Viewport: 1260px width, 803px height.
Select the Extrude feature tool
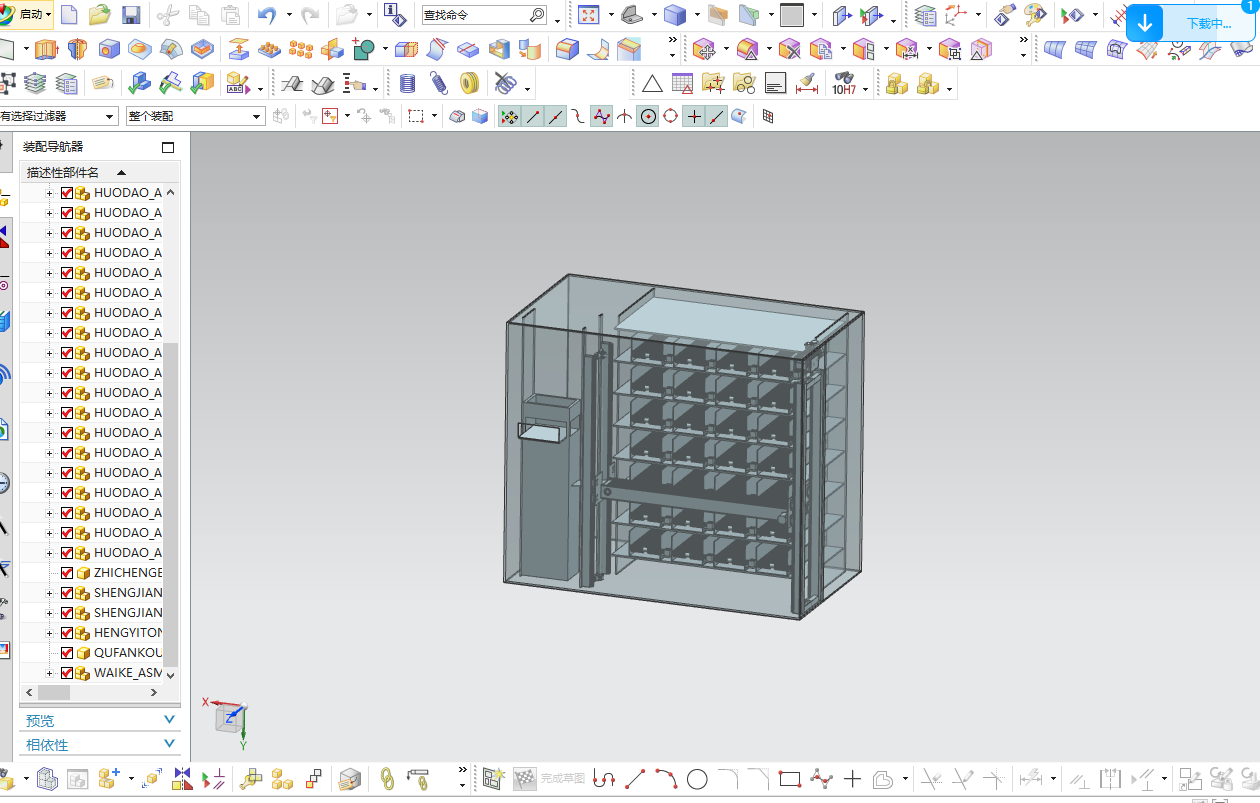tap(47, 48)
